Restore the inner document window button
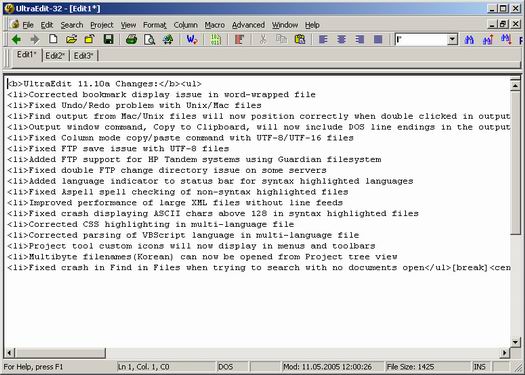 coord(503,24)
